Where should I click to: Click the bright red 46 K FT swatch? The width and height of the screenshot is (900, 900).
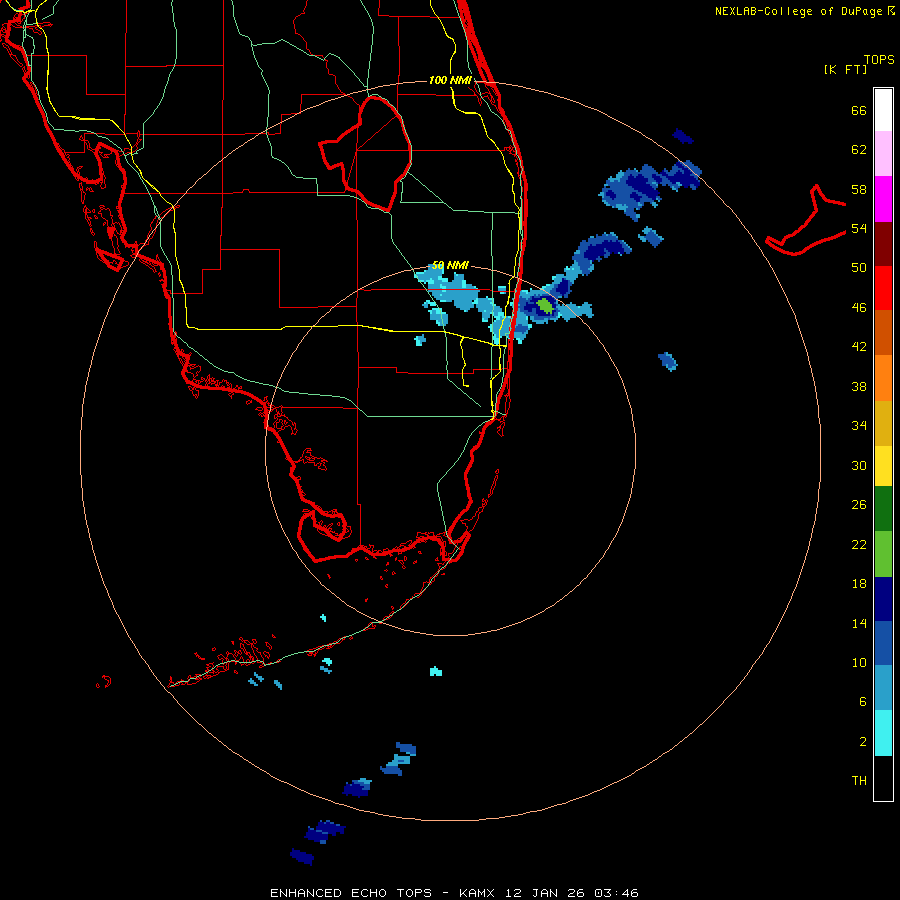(x=883, y=288)
